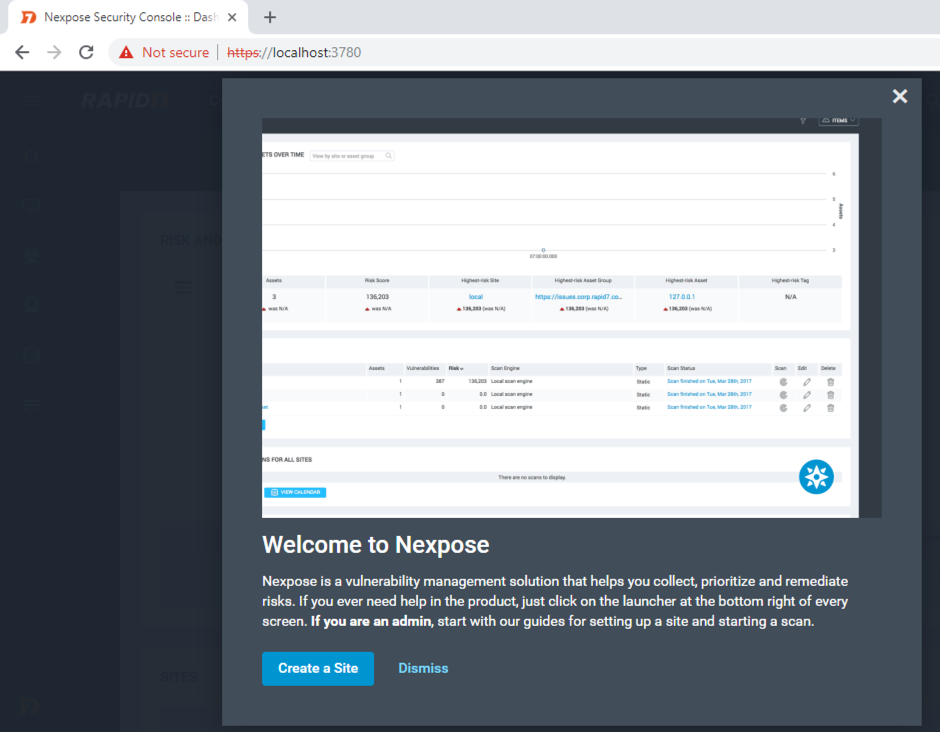The image size is (940, 732).
Task: Click the Rapid7 icon at sidebar bottom
Action: pyautogui.click(x=29, y=706)
